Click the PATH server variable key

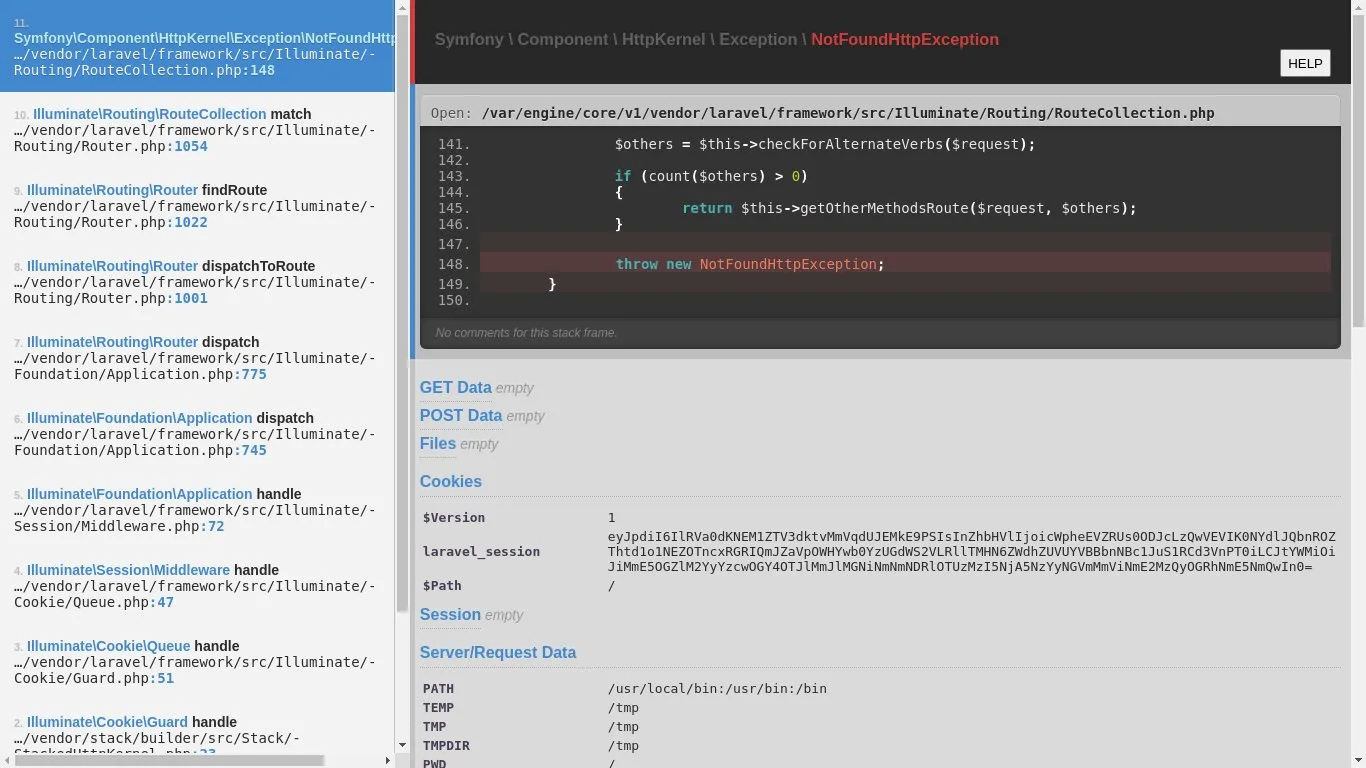(x=438, y=689)
